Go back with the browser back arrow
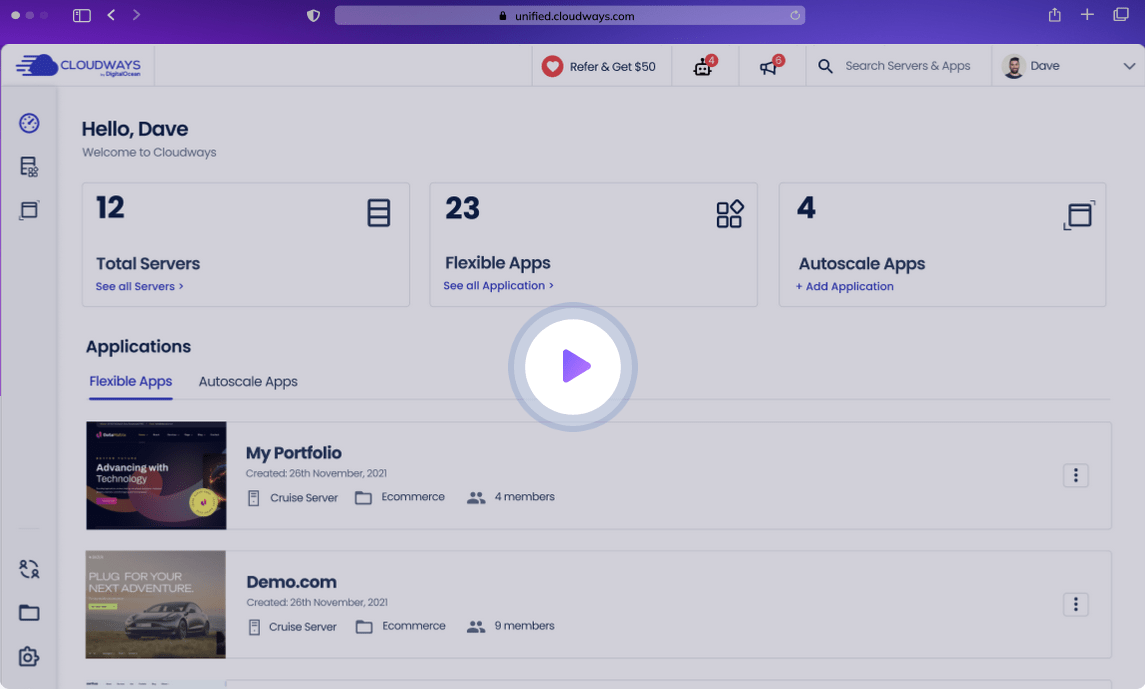 [111, 15]
